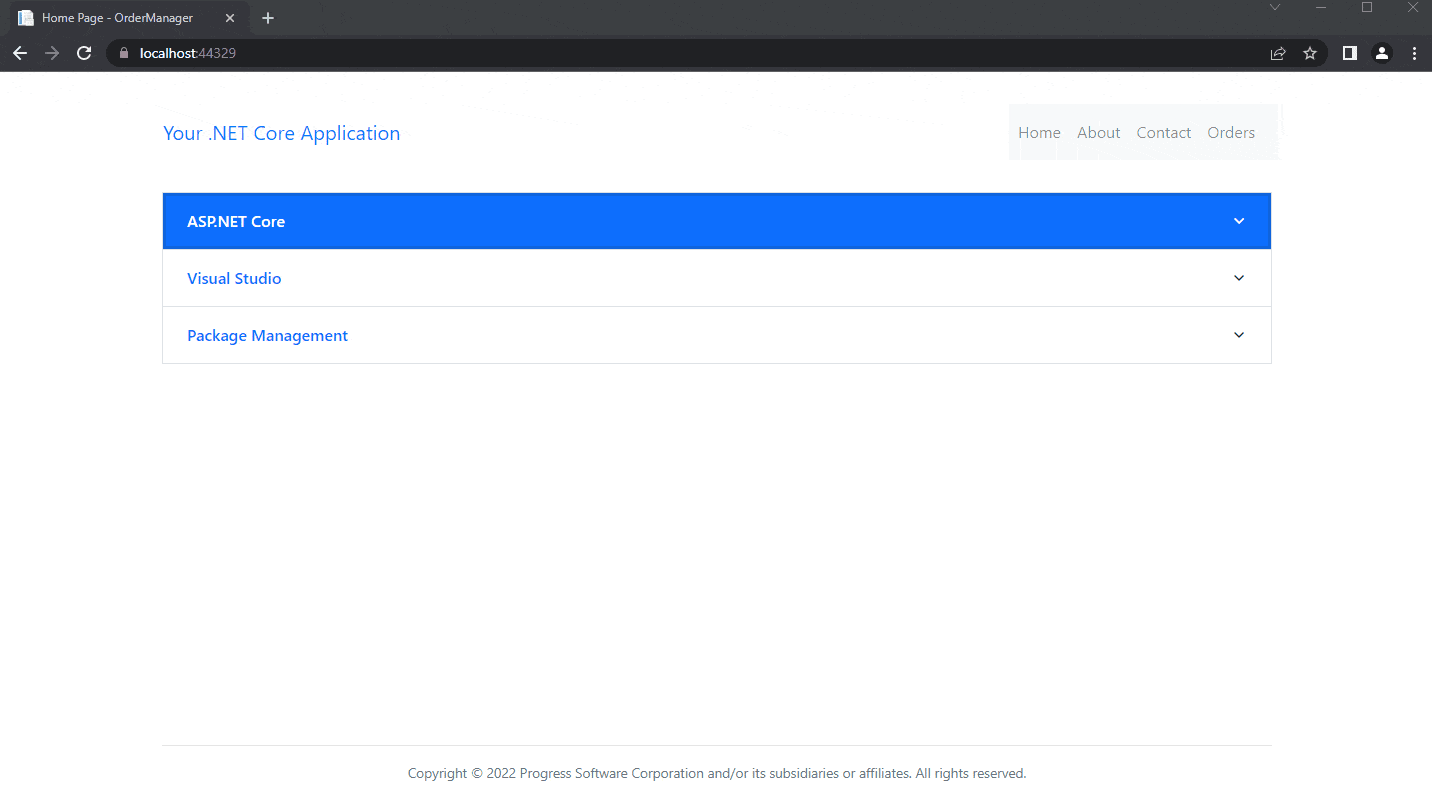
Task: Click the Your .NET Core Application brand link
Action: pos(281,133)
